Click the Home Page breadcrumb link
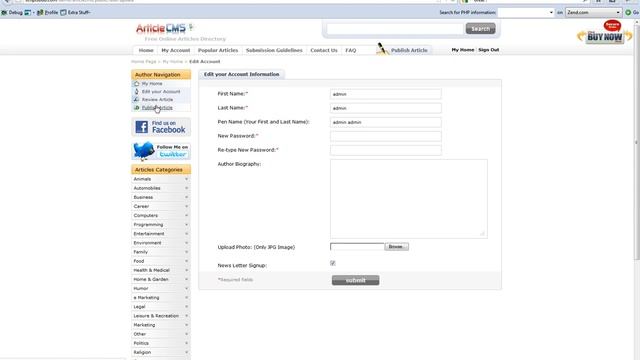The width and height of the screenshot is (640, 360). (x=144, y=62)
